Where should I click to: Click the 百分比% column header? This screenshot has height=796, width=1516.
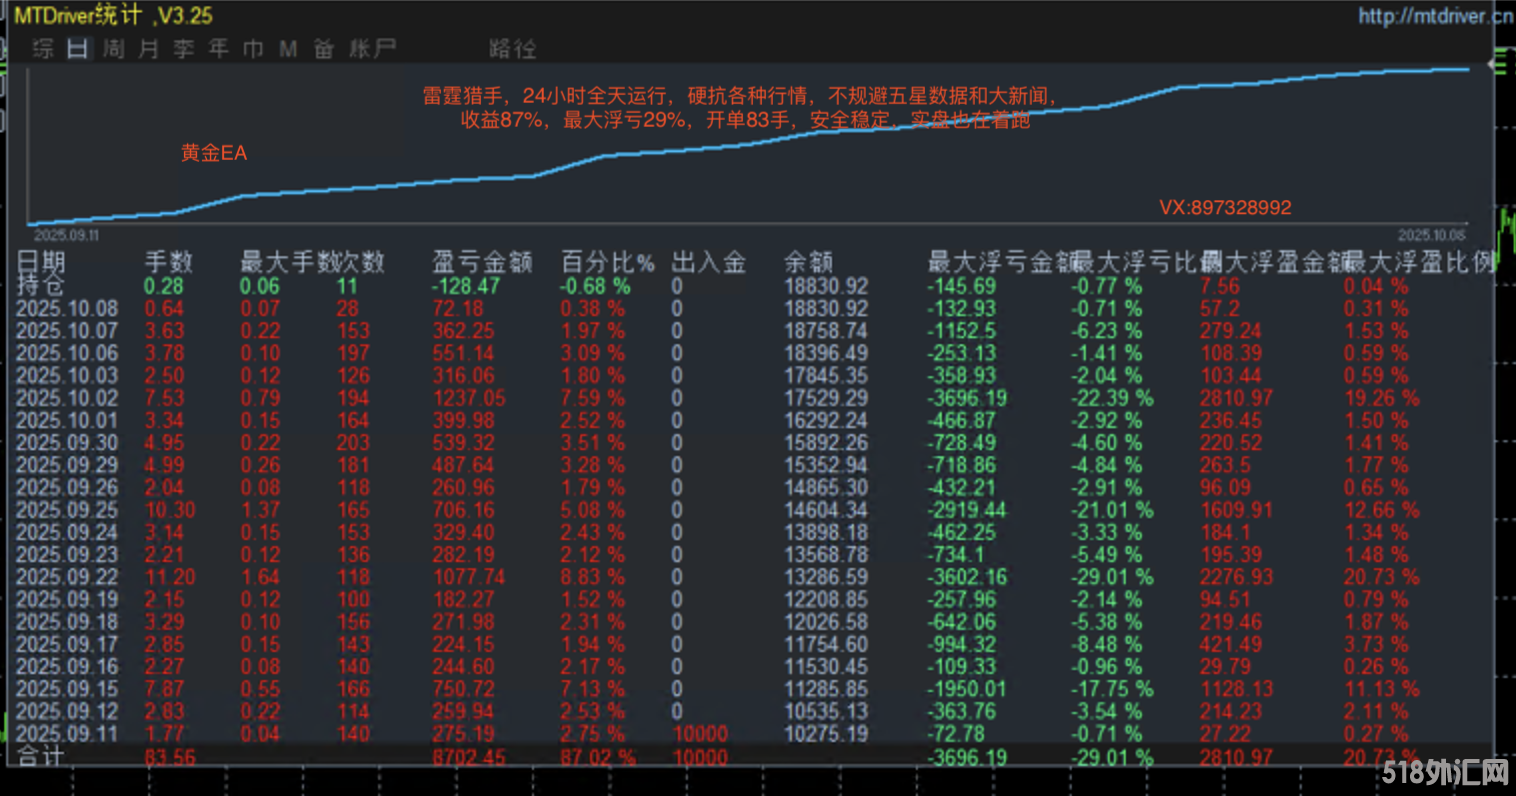pyautogui.click(x=607, y=263)
